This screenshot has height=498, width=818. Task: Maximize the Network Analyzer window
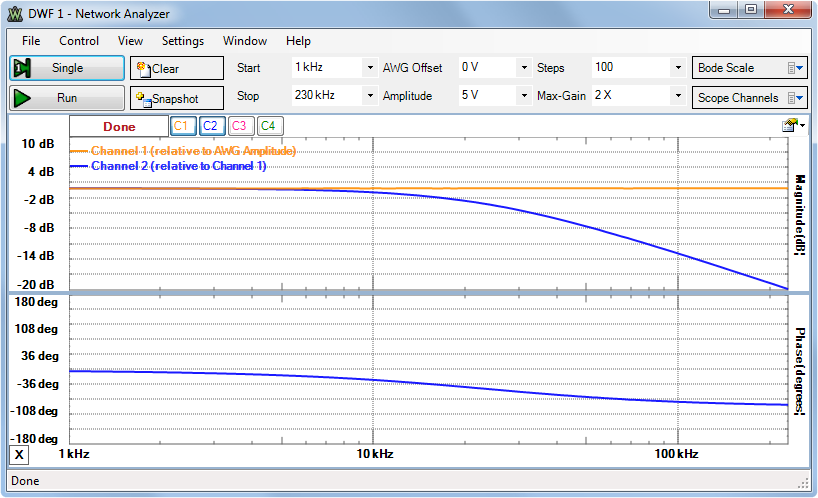click(751, 10)
